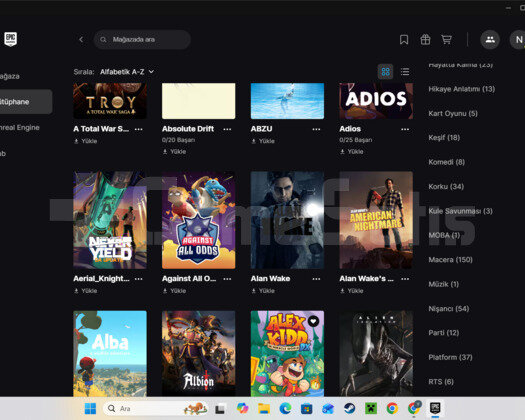This screenshot has height=420, width=525.
Task: Open the three-dot menu for Alan Wake
Action: pyautogui.click(x=316, y=279)
